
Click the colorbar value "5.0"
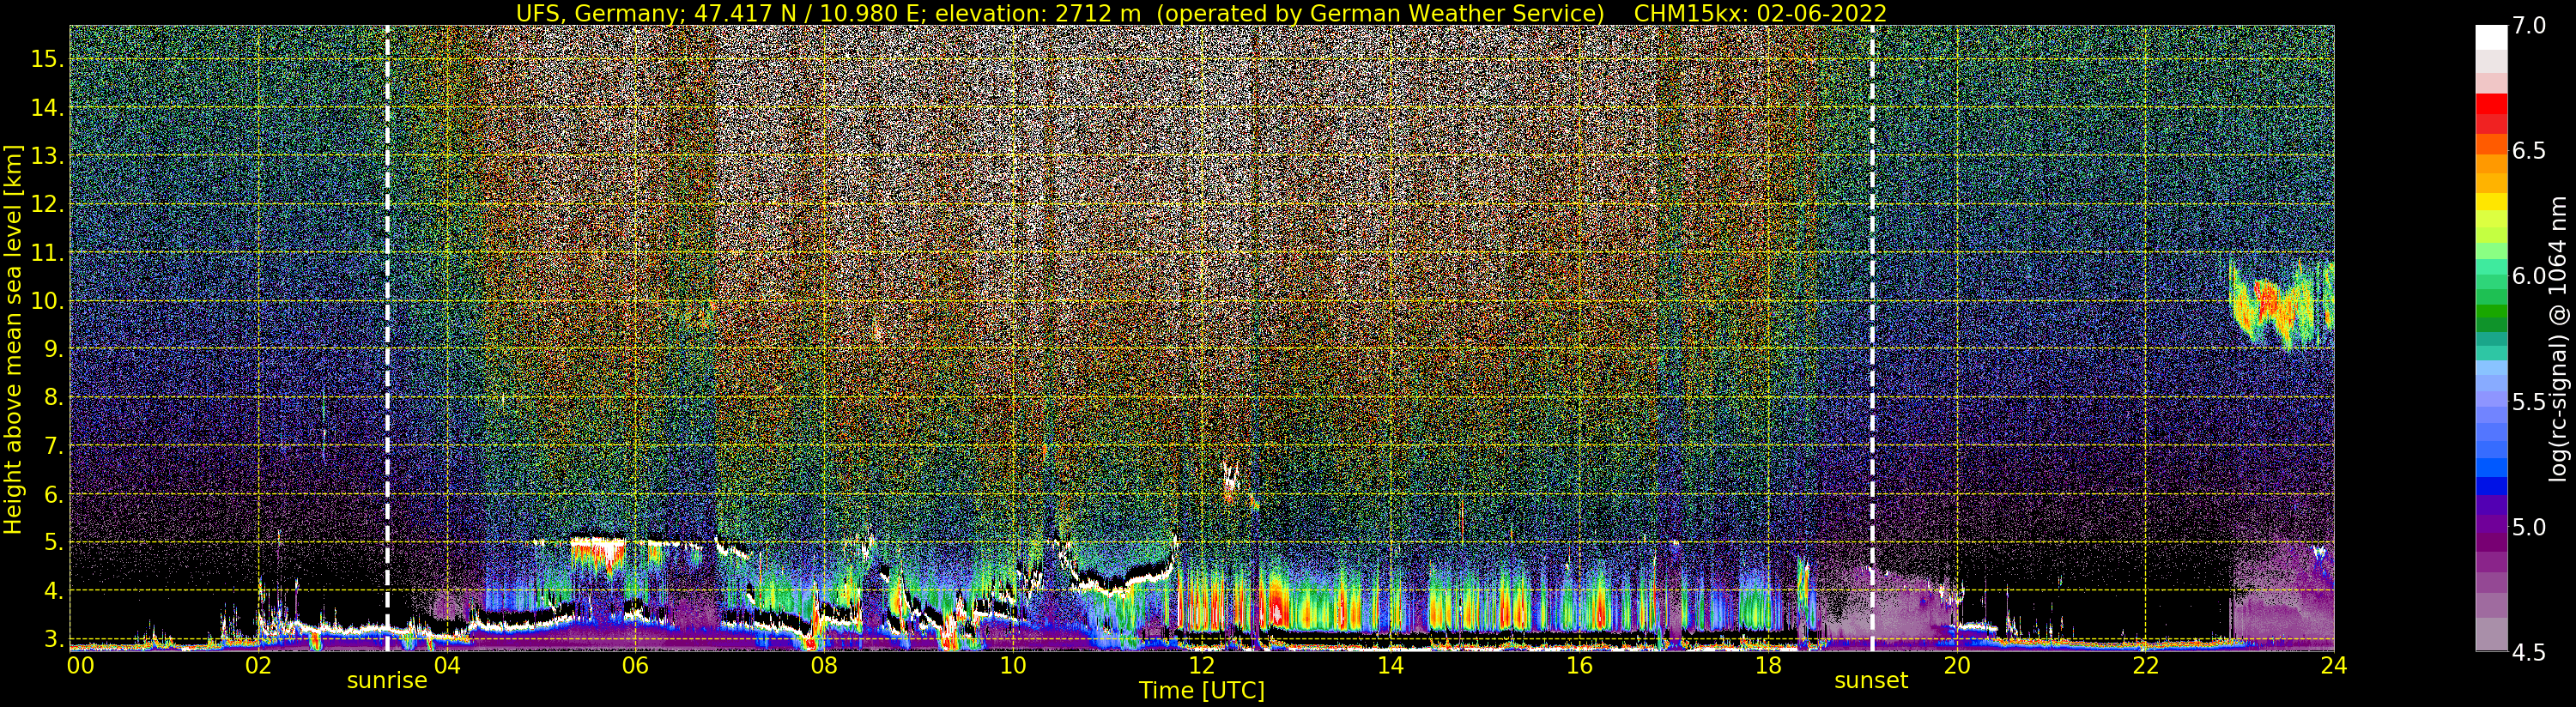[2529, 527]
